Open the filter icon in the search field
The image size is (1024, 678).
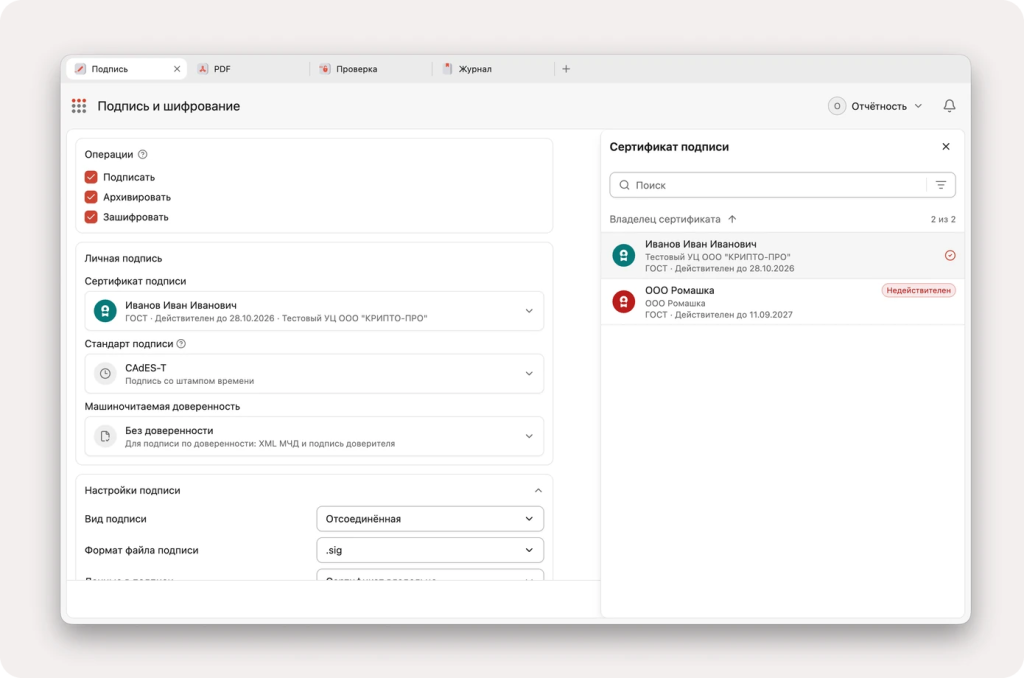[x=940, y=185]
